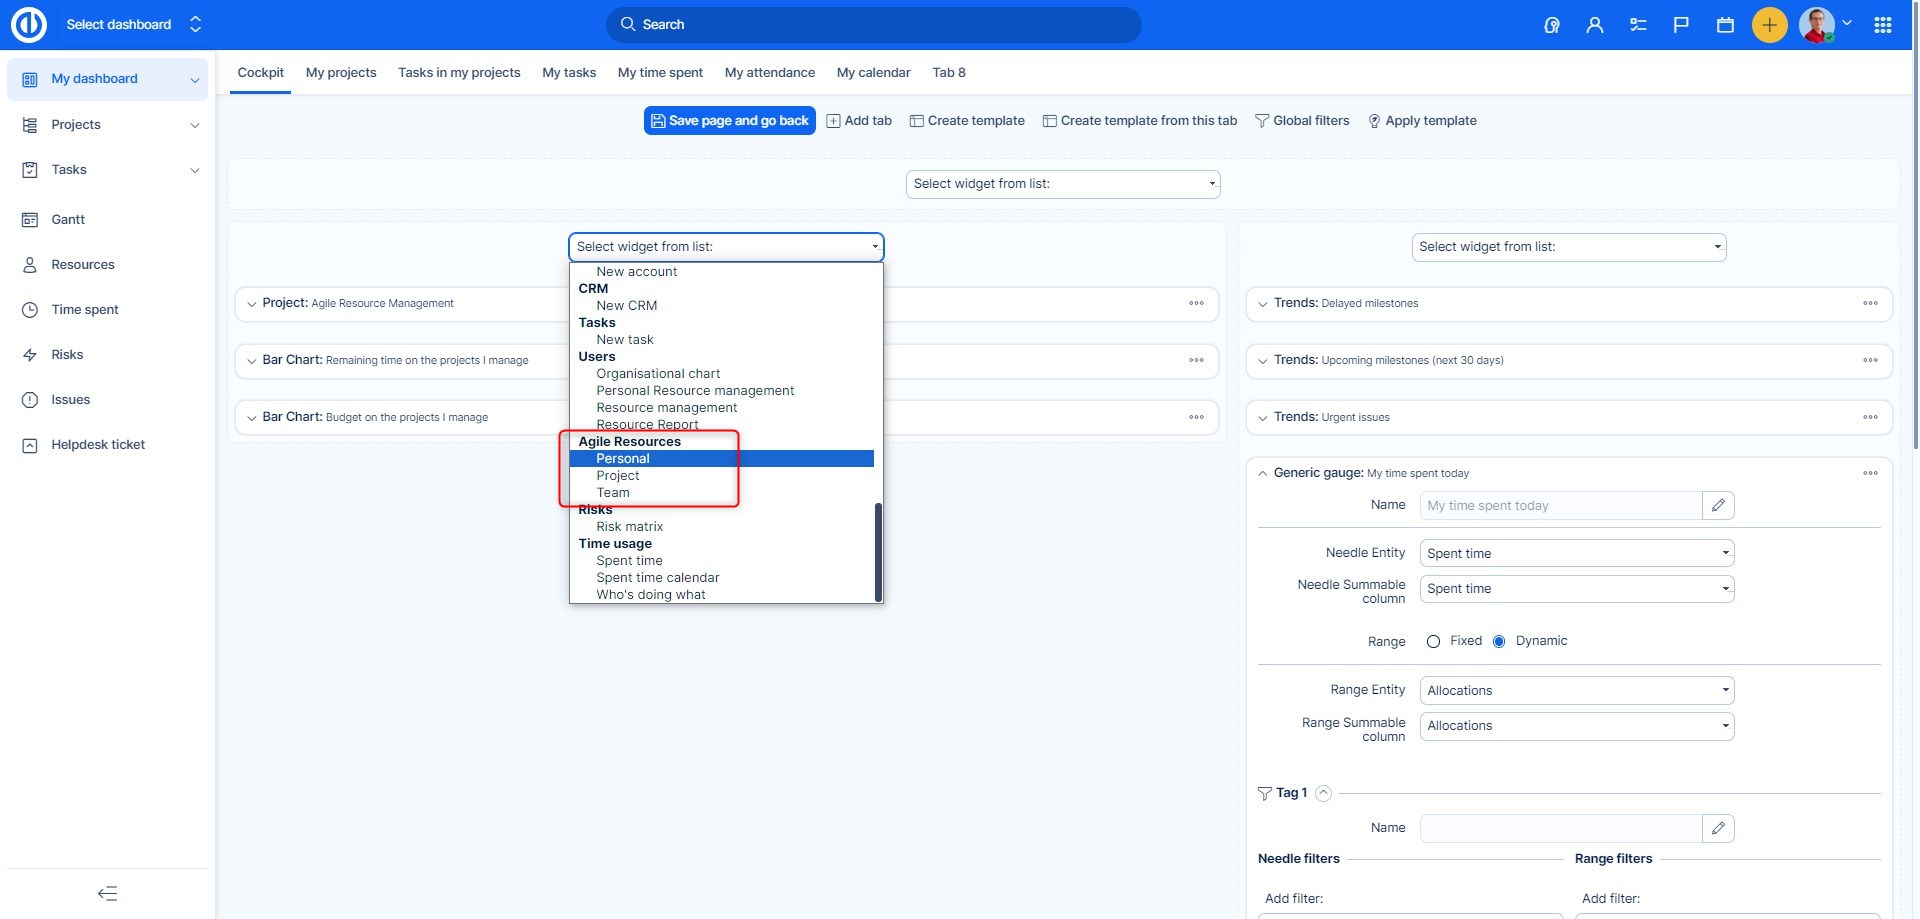Click the top Search field
Image resolution: width=1920 pixels, height=919 pixels.
(x=873, y=25)
